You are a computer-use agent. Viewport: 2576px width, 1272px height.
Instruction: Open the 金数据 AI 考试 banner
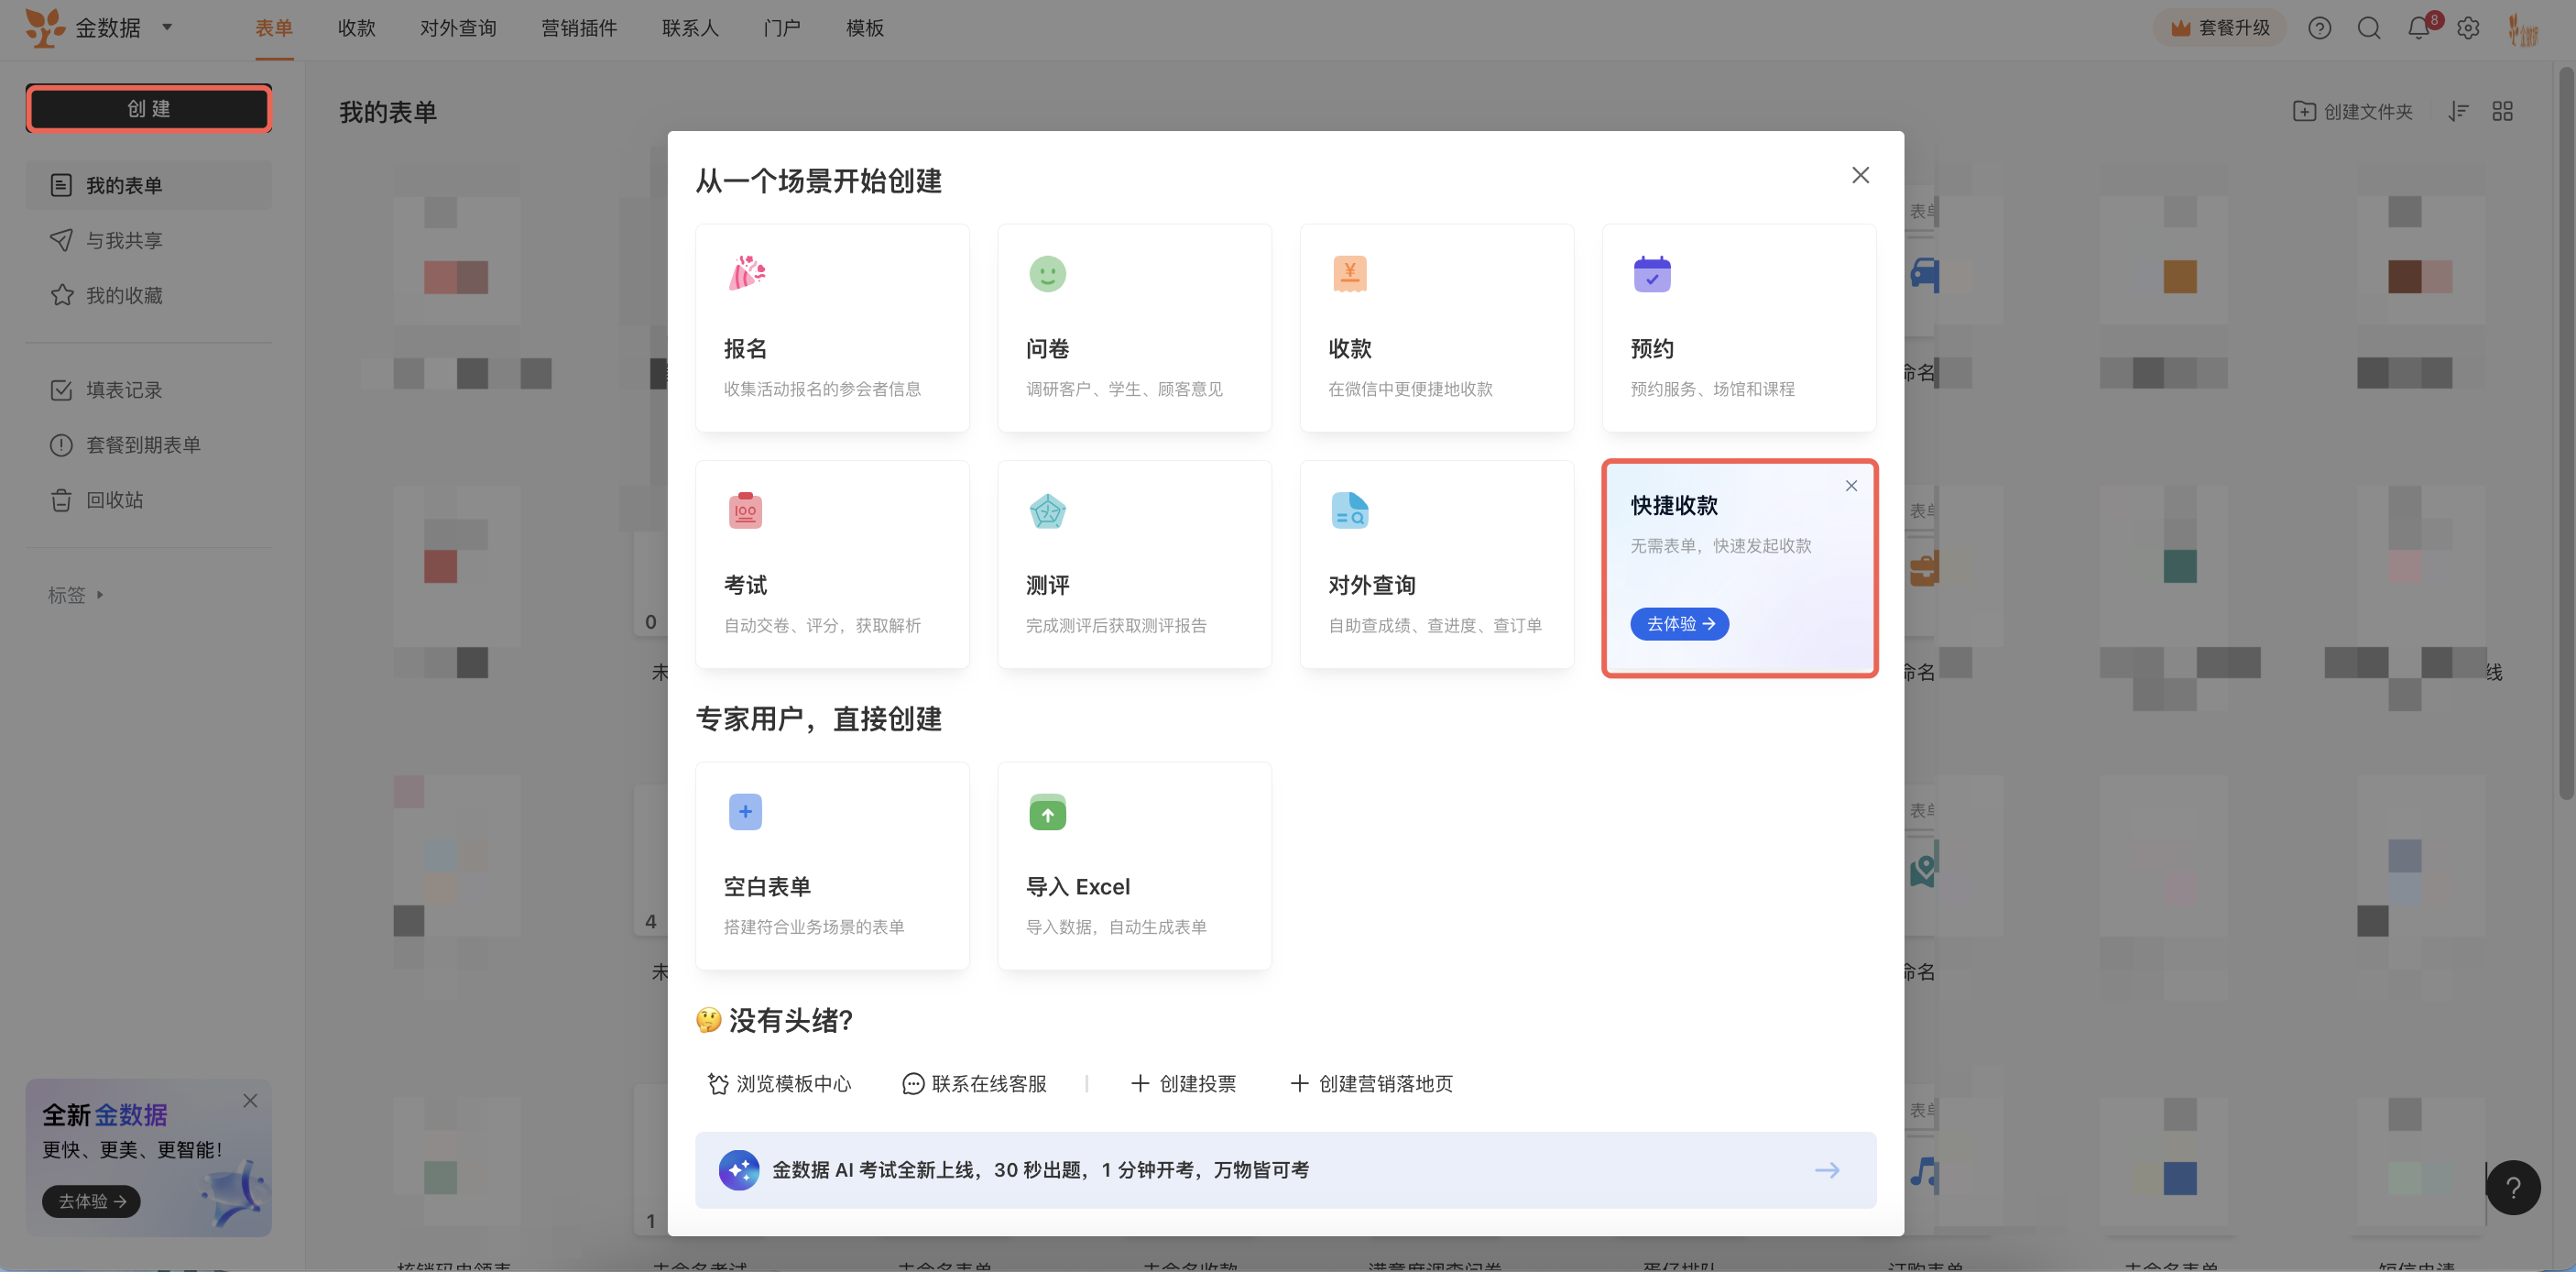point(1285,1170)
